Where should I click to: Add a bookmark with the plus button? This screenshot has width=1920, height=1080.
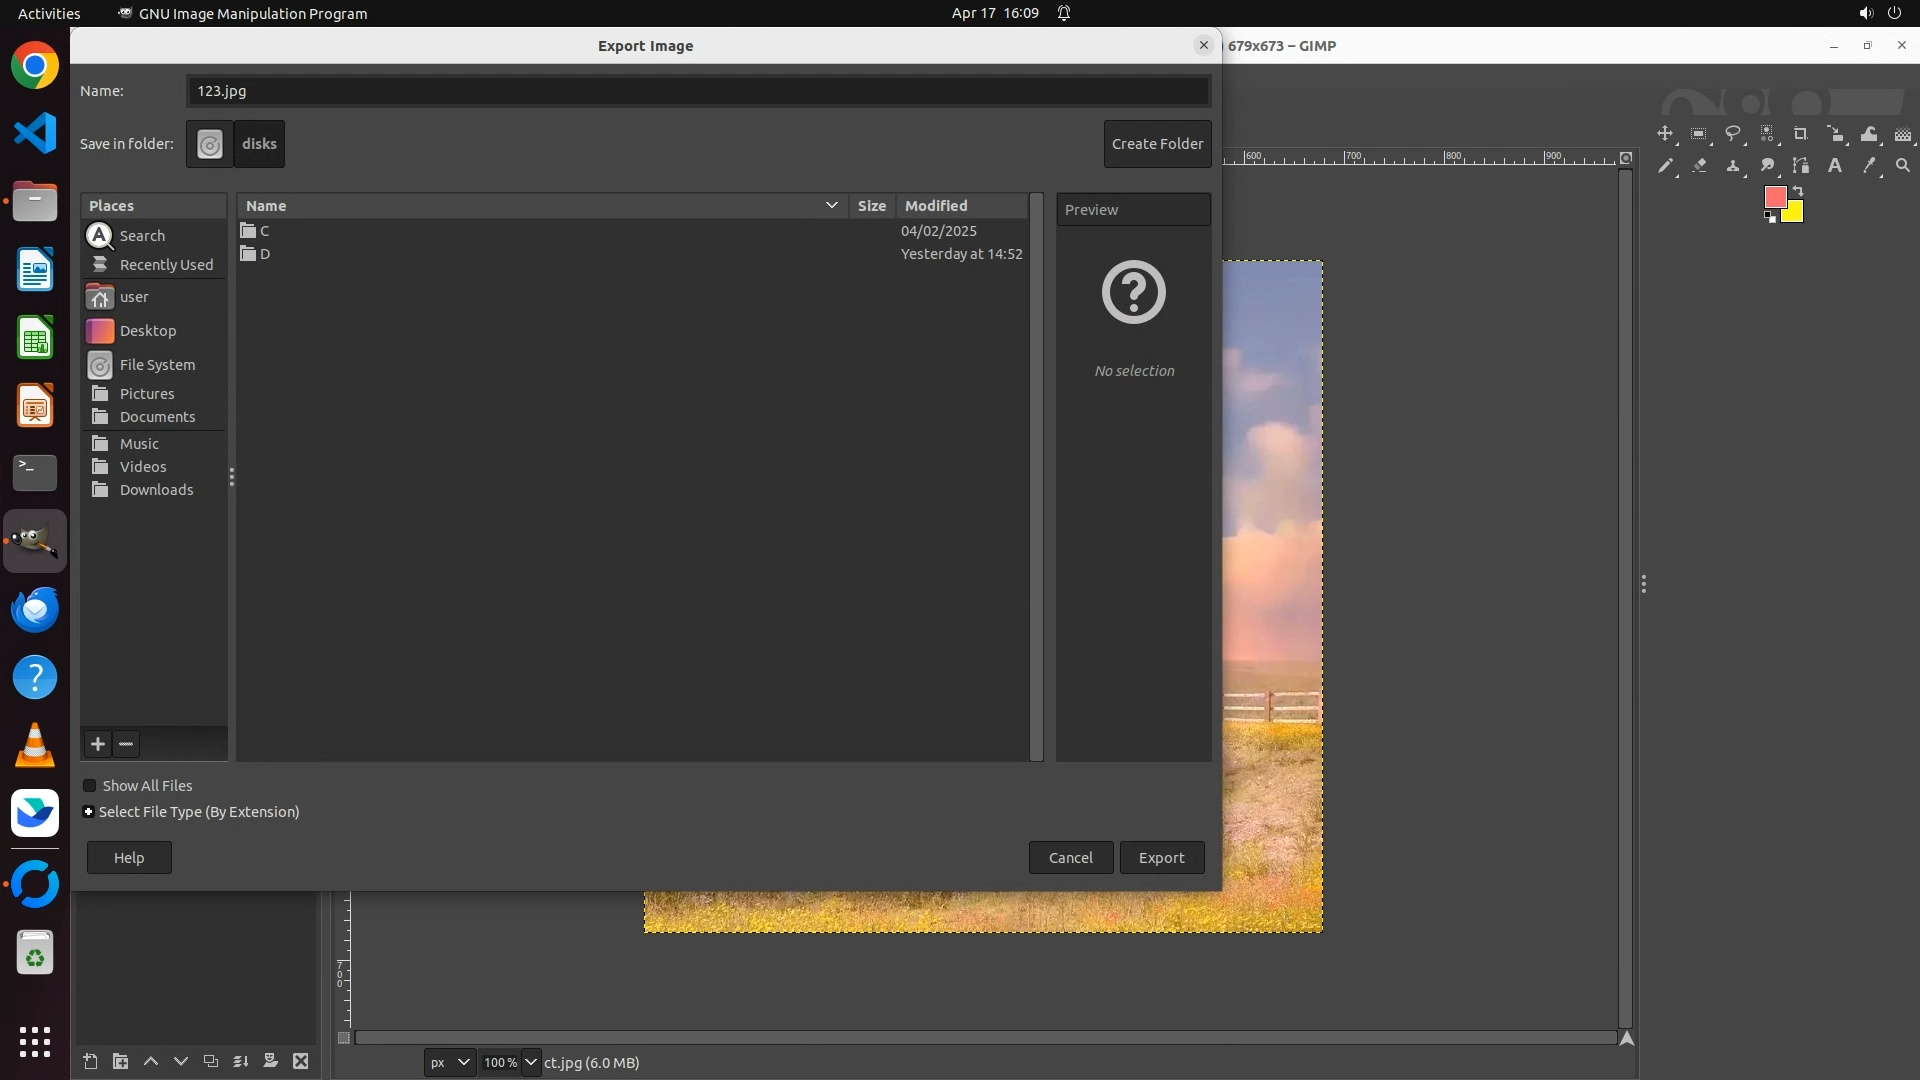click(x=98, y=744)
